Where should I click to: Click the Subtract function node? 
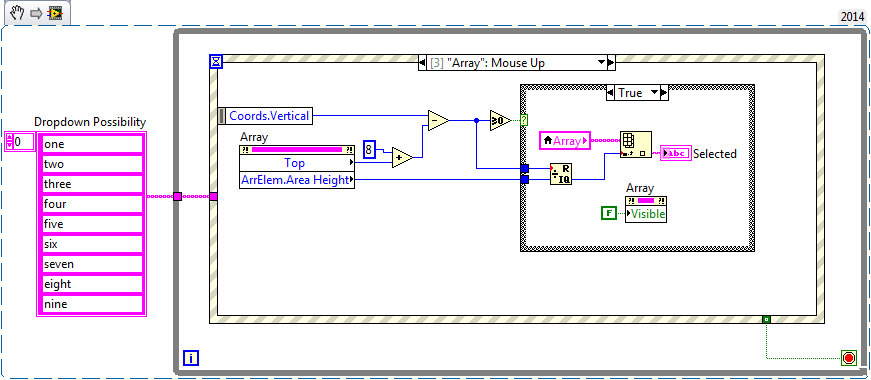tap(438, 120)
